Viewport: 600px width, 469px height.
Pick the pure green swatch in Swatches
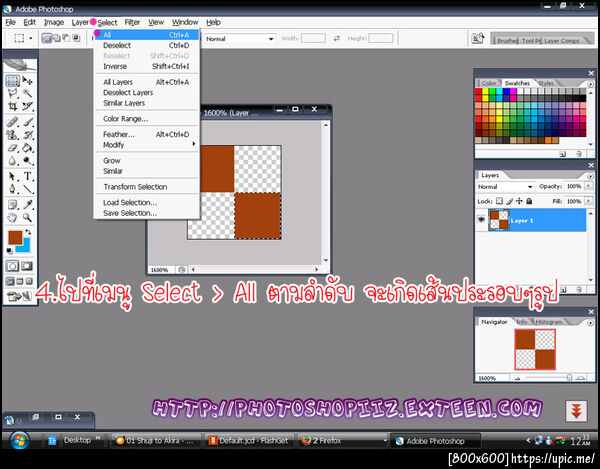(x=492, y=91)
